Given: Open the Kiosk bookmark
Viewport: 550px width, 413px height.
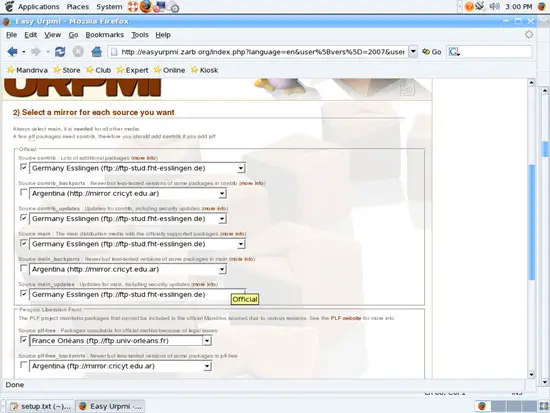Looking at the screenshot, I should pos(204,70).
